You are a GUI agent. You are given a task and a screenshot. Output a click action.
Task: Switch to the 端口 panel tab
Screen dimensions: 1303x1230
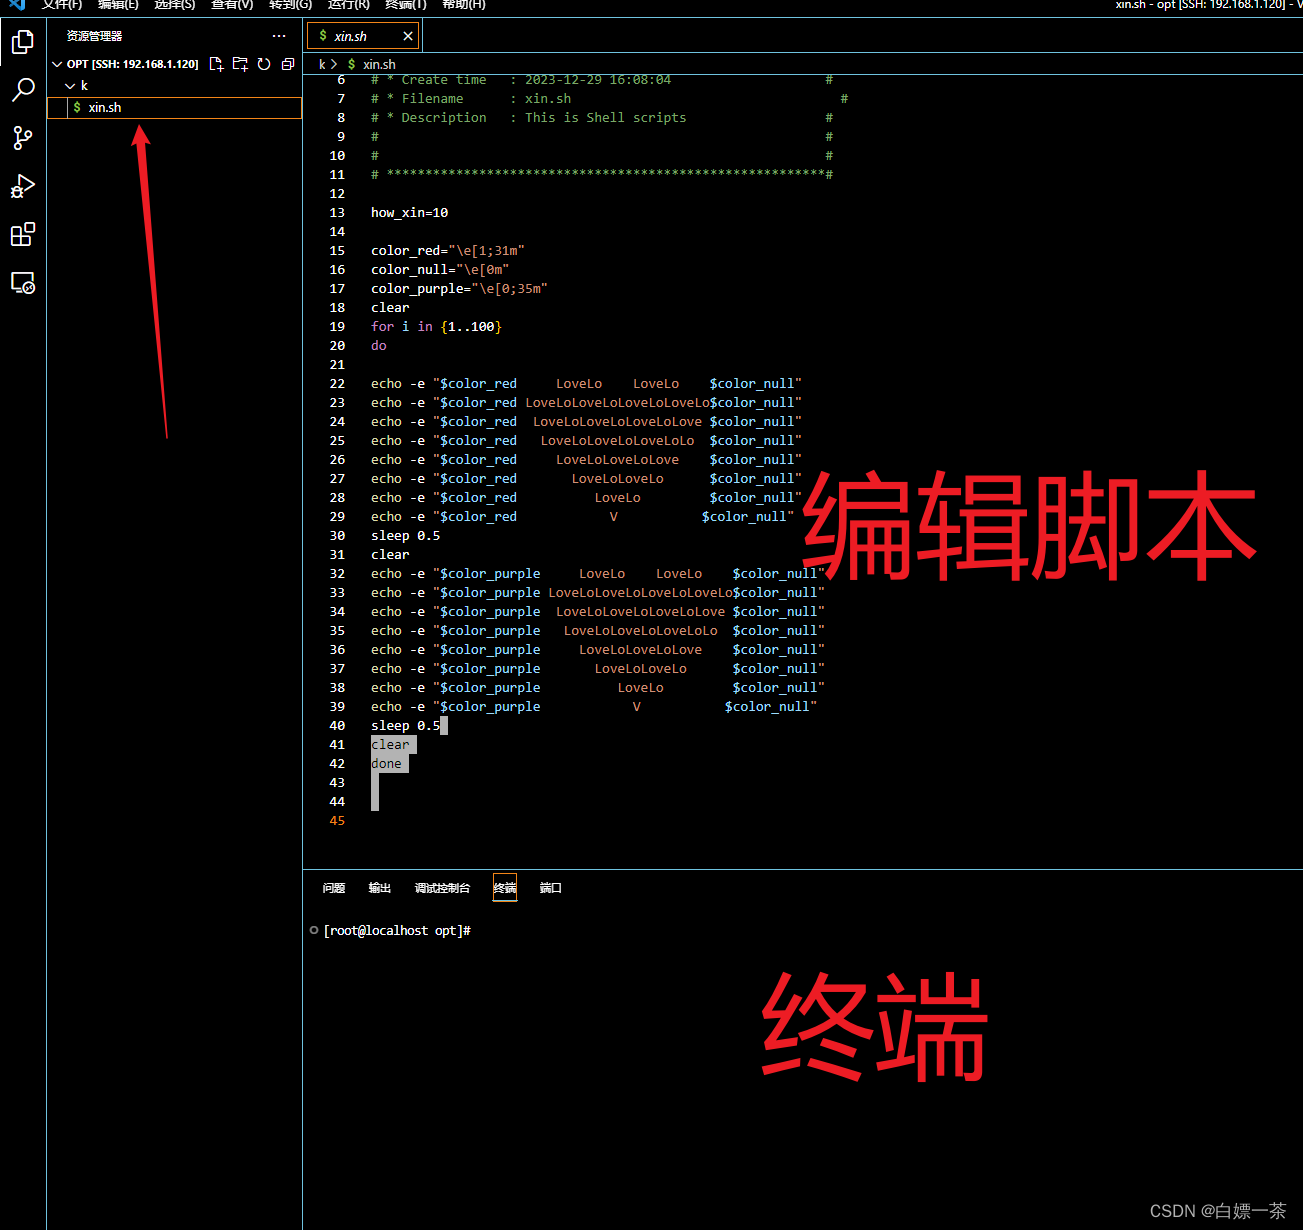(551, 888)
